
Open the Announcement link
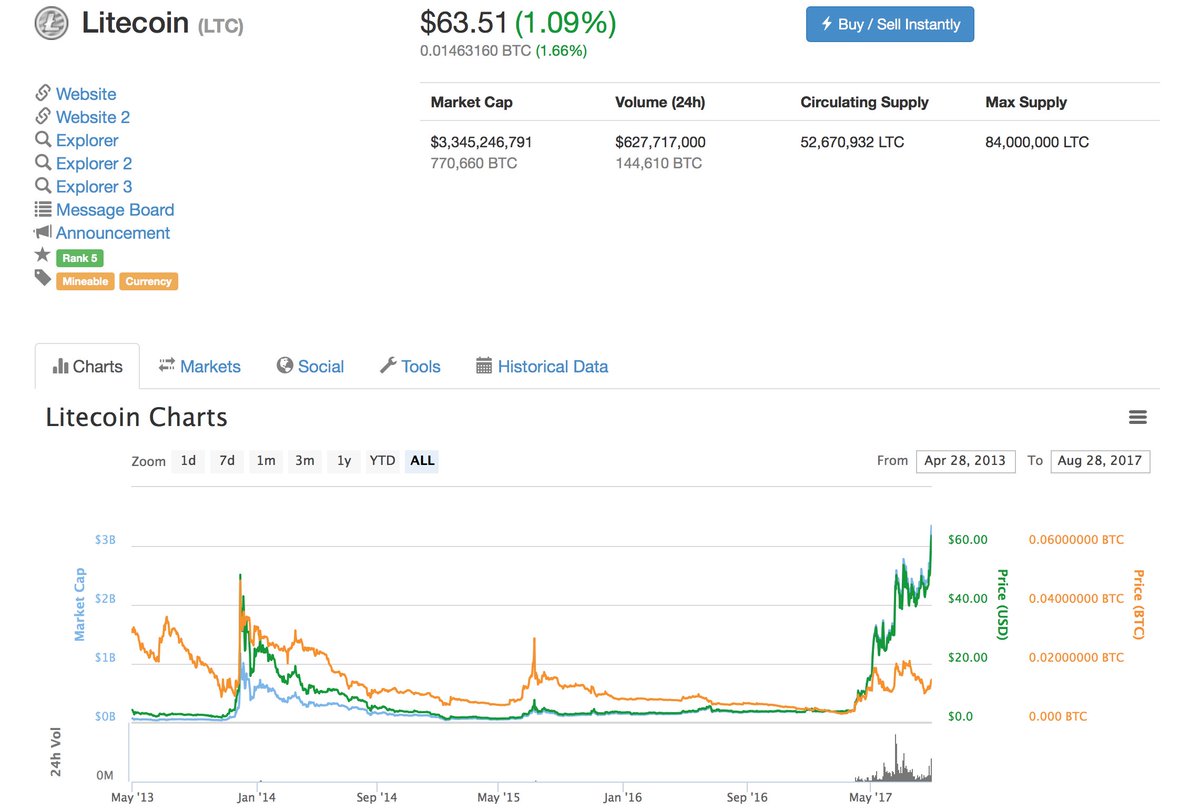pos(113,233)
